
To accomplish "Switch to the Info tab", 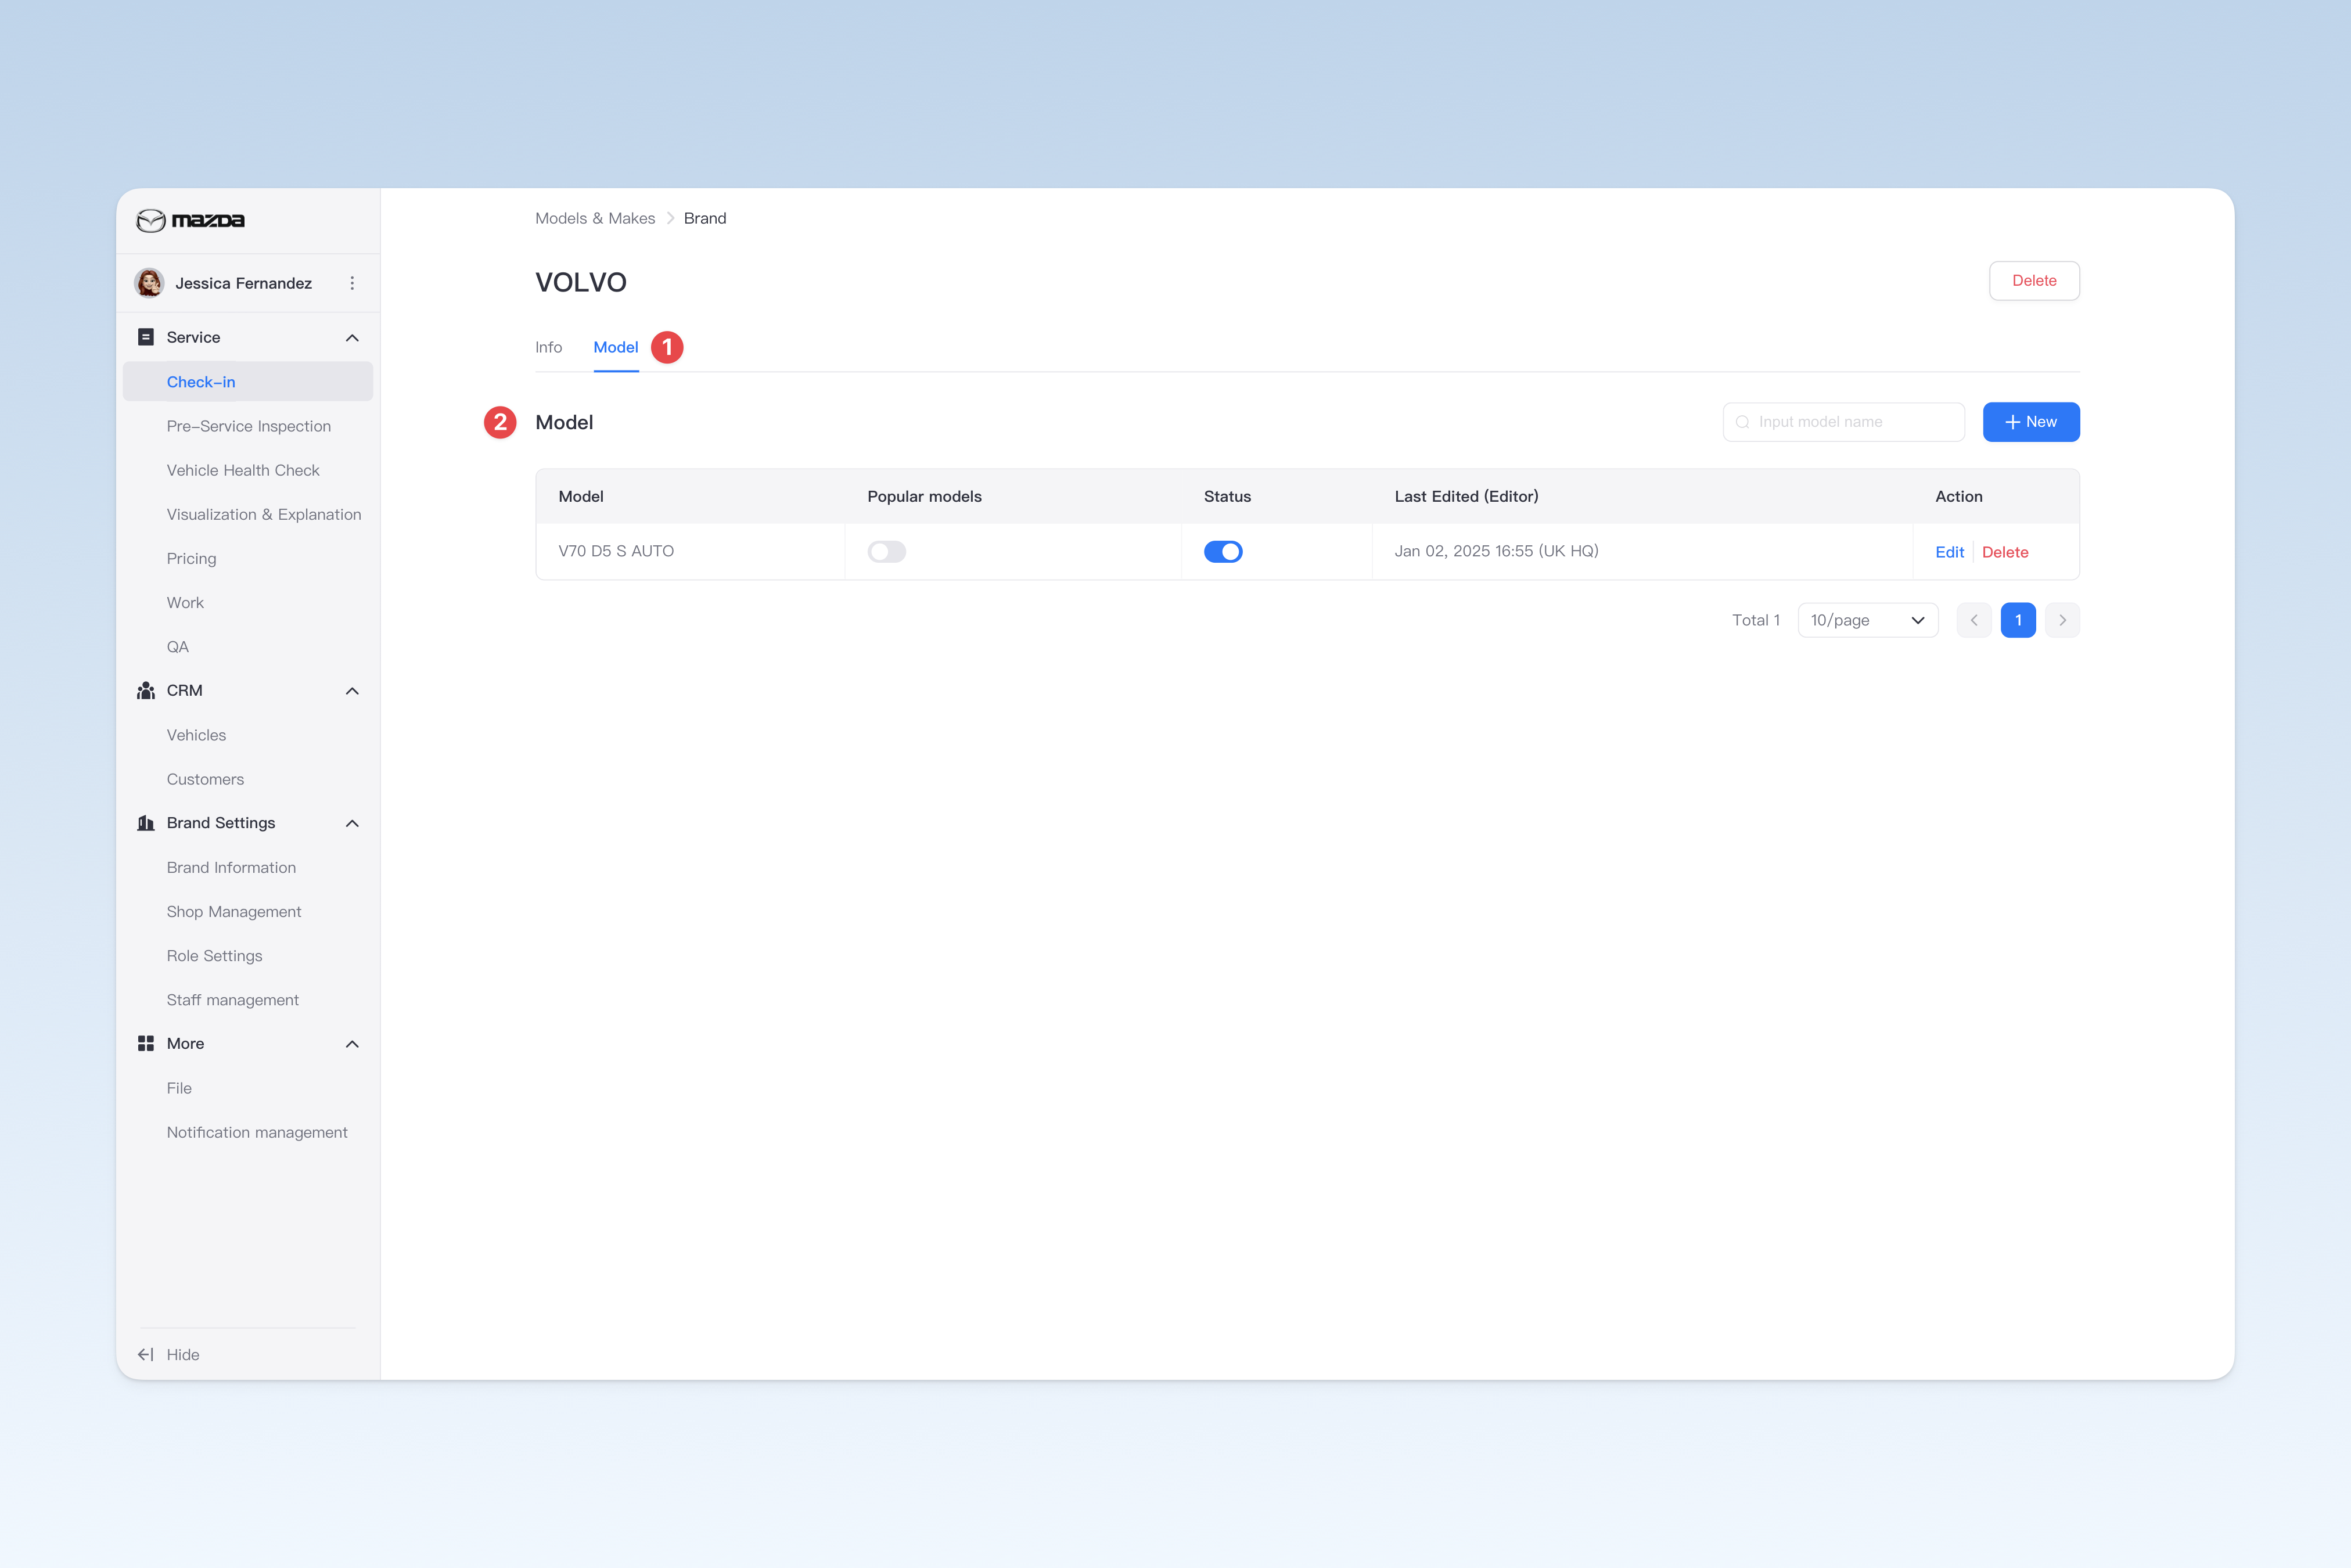I will pos(548,347).
